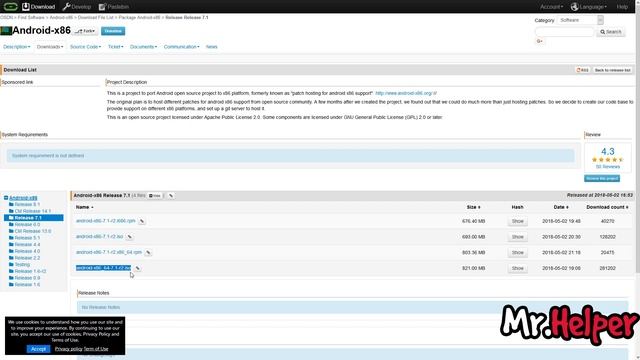Download android-x86-7.1-r2.i686.rpm file

pos(105,221)
